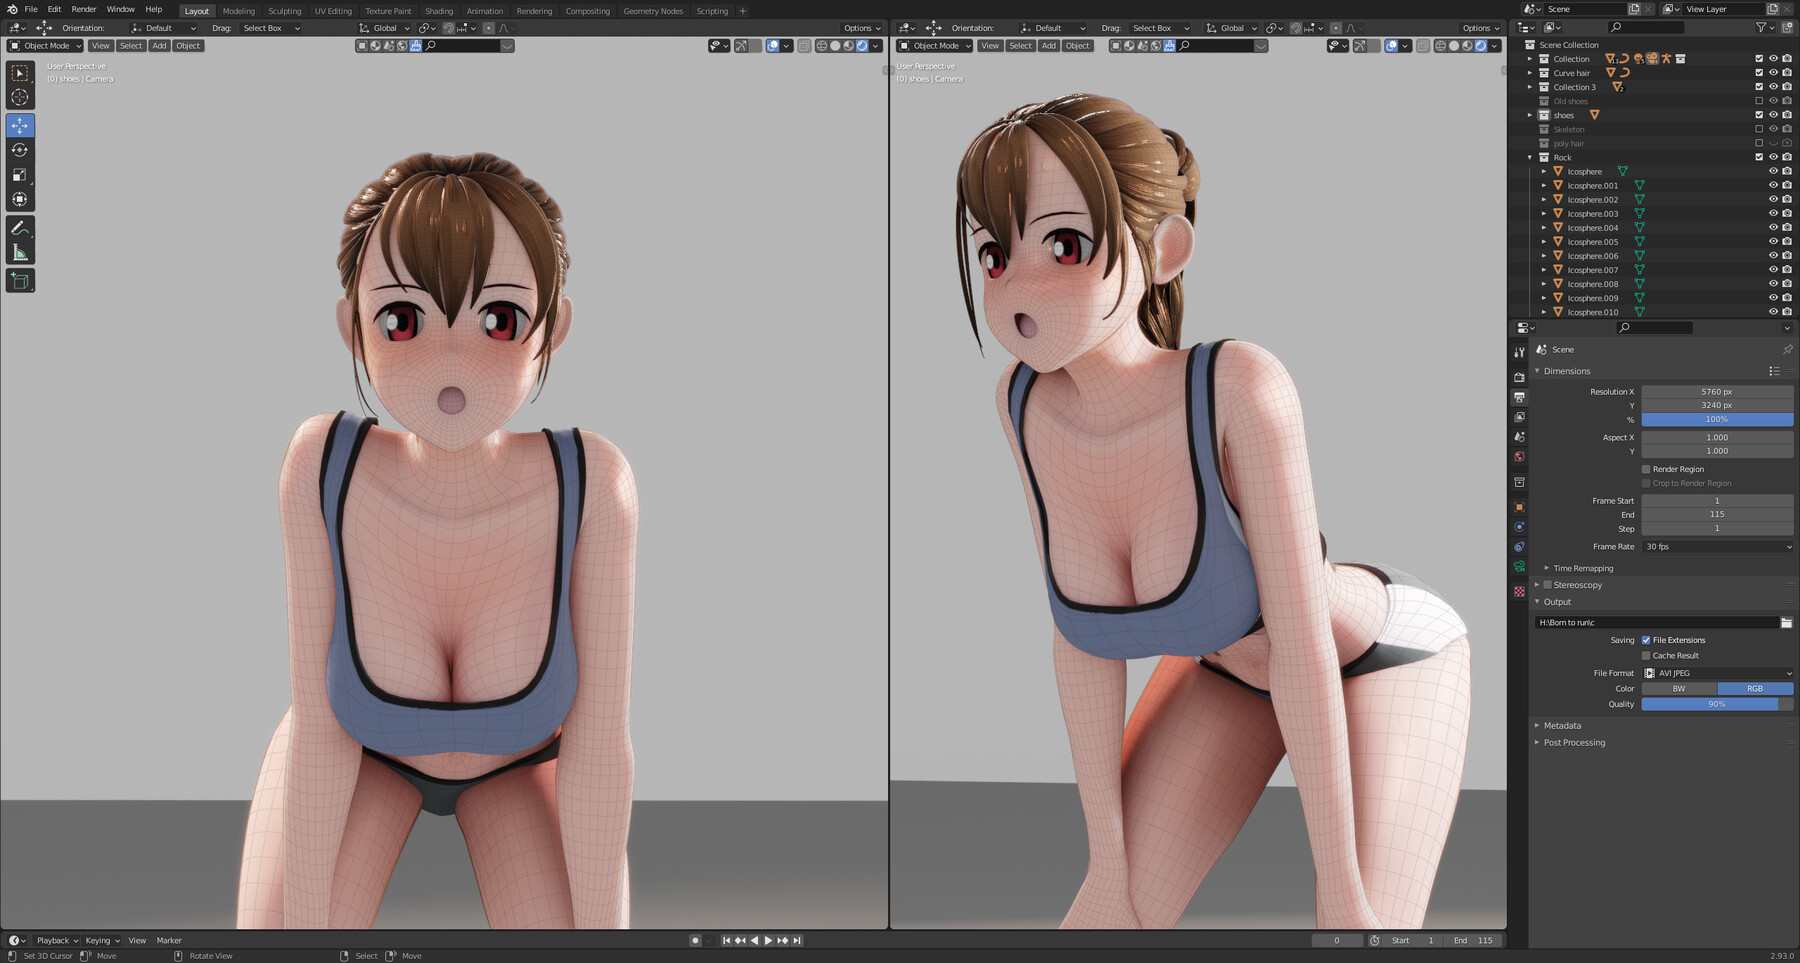Switch to the Shading workspace tab
1800x963 pixels.
[x=439, y=11]
